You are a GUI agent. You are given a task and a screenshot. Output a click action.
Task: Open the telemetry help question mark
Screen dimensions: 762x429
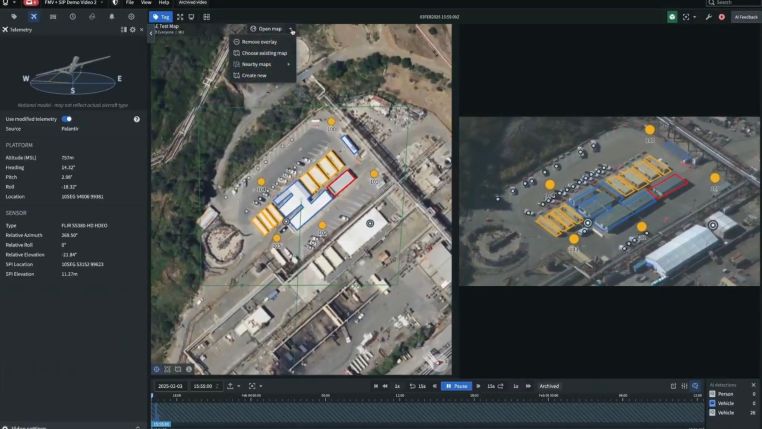tap(136, 119)
